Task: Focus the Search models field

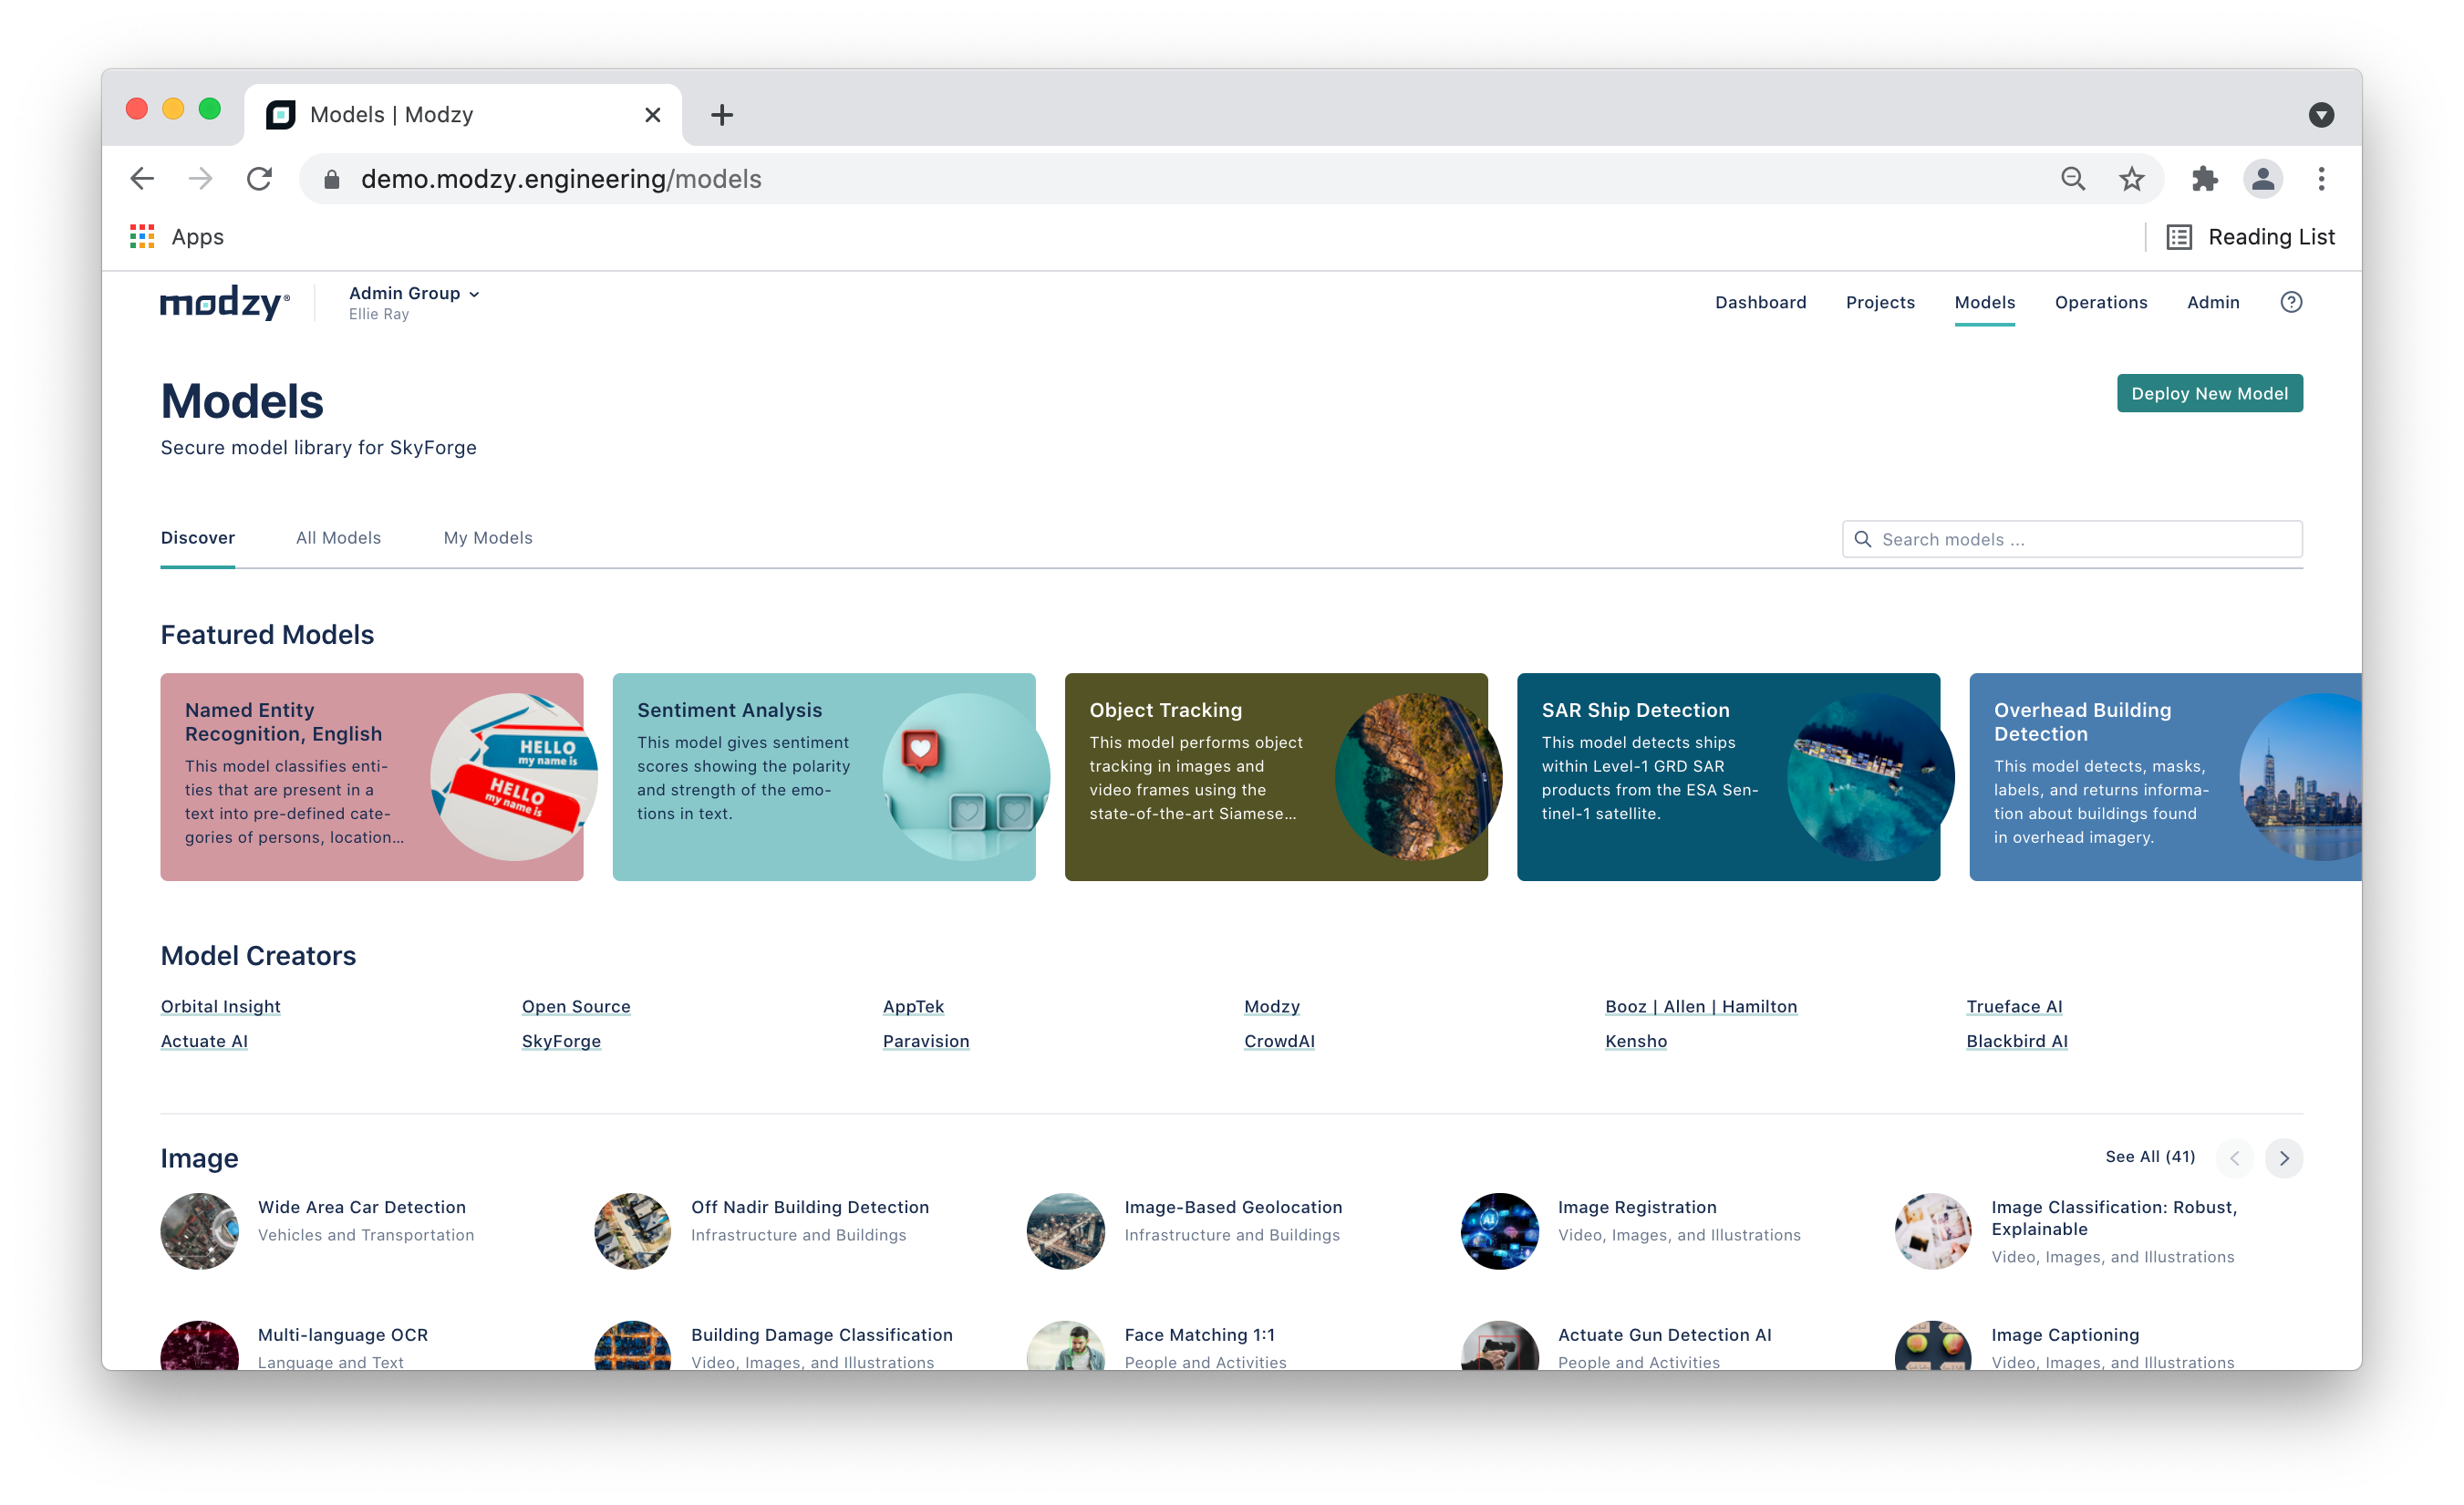Action: tap(2085, 539)
